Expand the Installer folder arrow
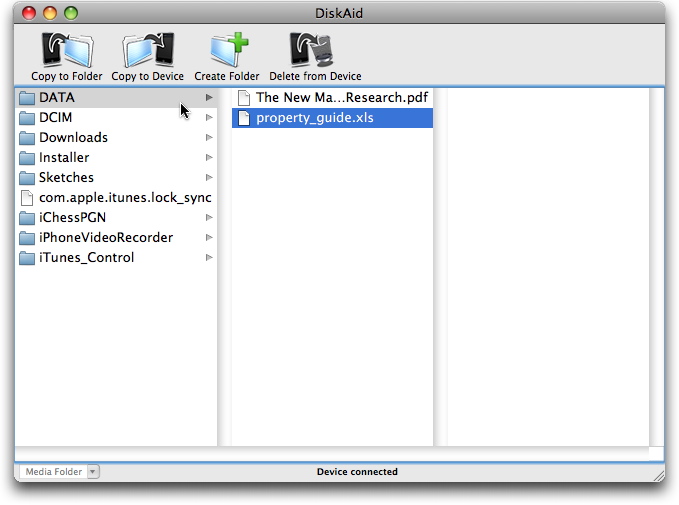679x505 pixels. pos(209,157)
